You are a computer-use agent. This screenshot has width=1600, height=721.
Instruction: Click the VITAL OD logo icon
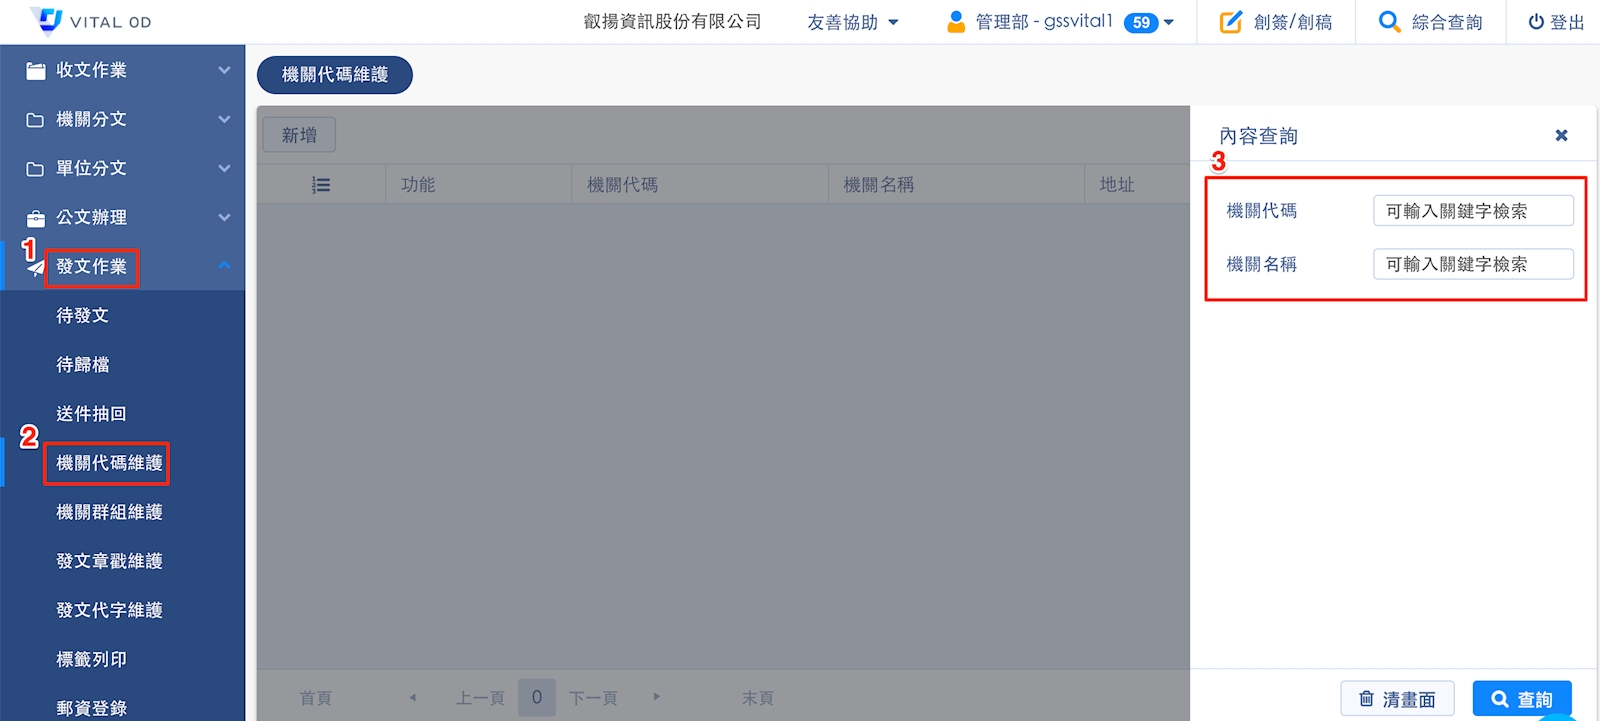point(47,20)
